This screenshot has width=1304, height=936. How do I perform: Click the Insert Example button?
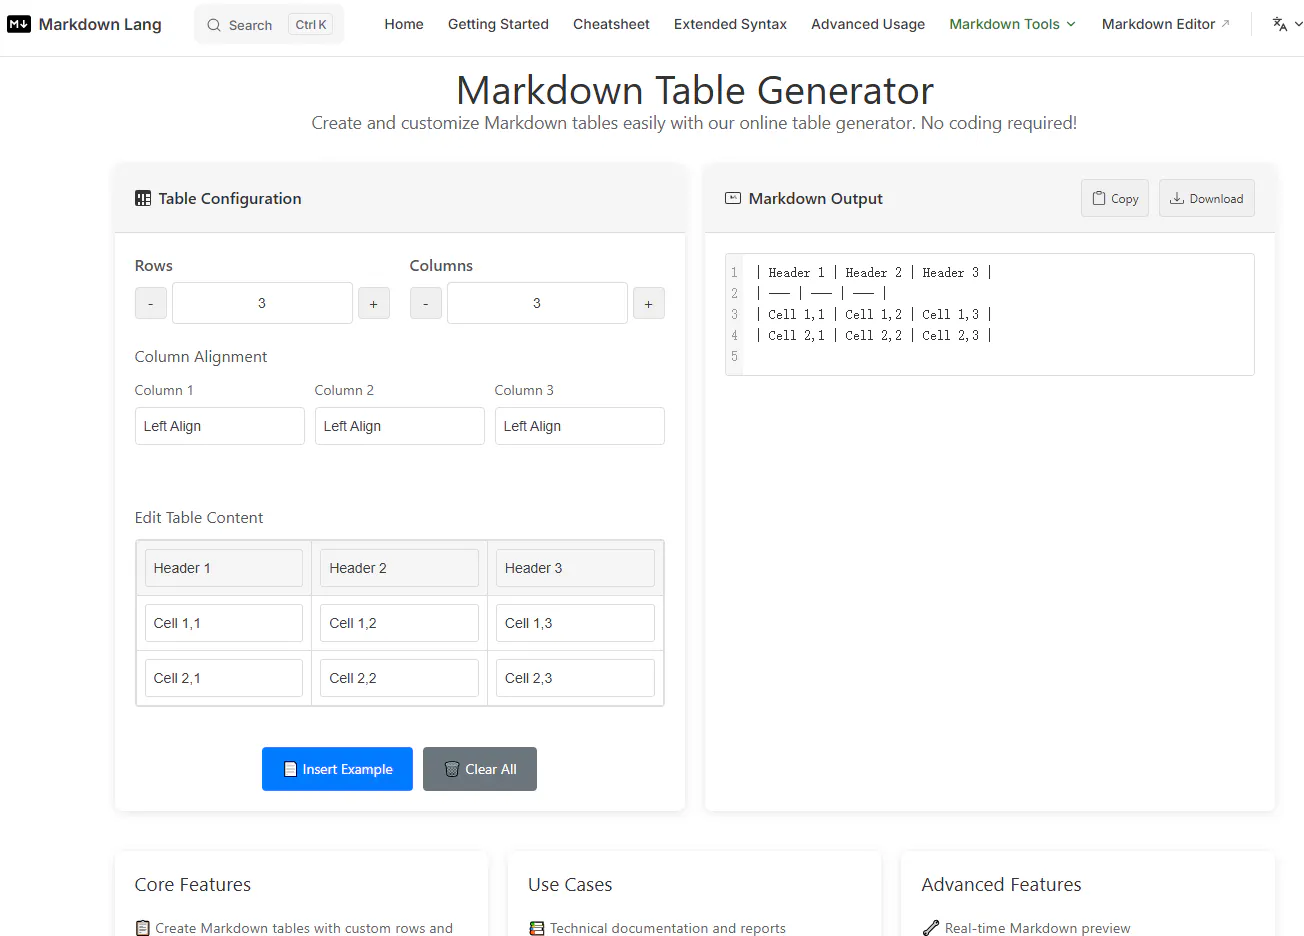337,769
